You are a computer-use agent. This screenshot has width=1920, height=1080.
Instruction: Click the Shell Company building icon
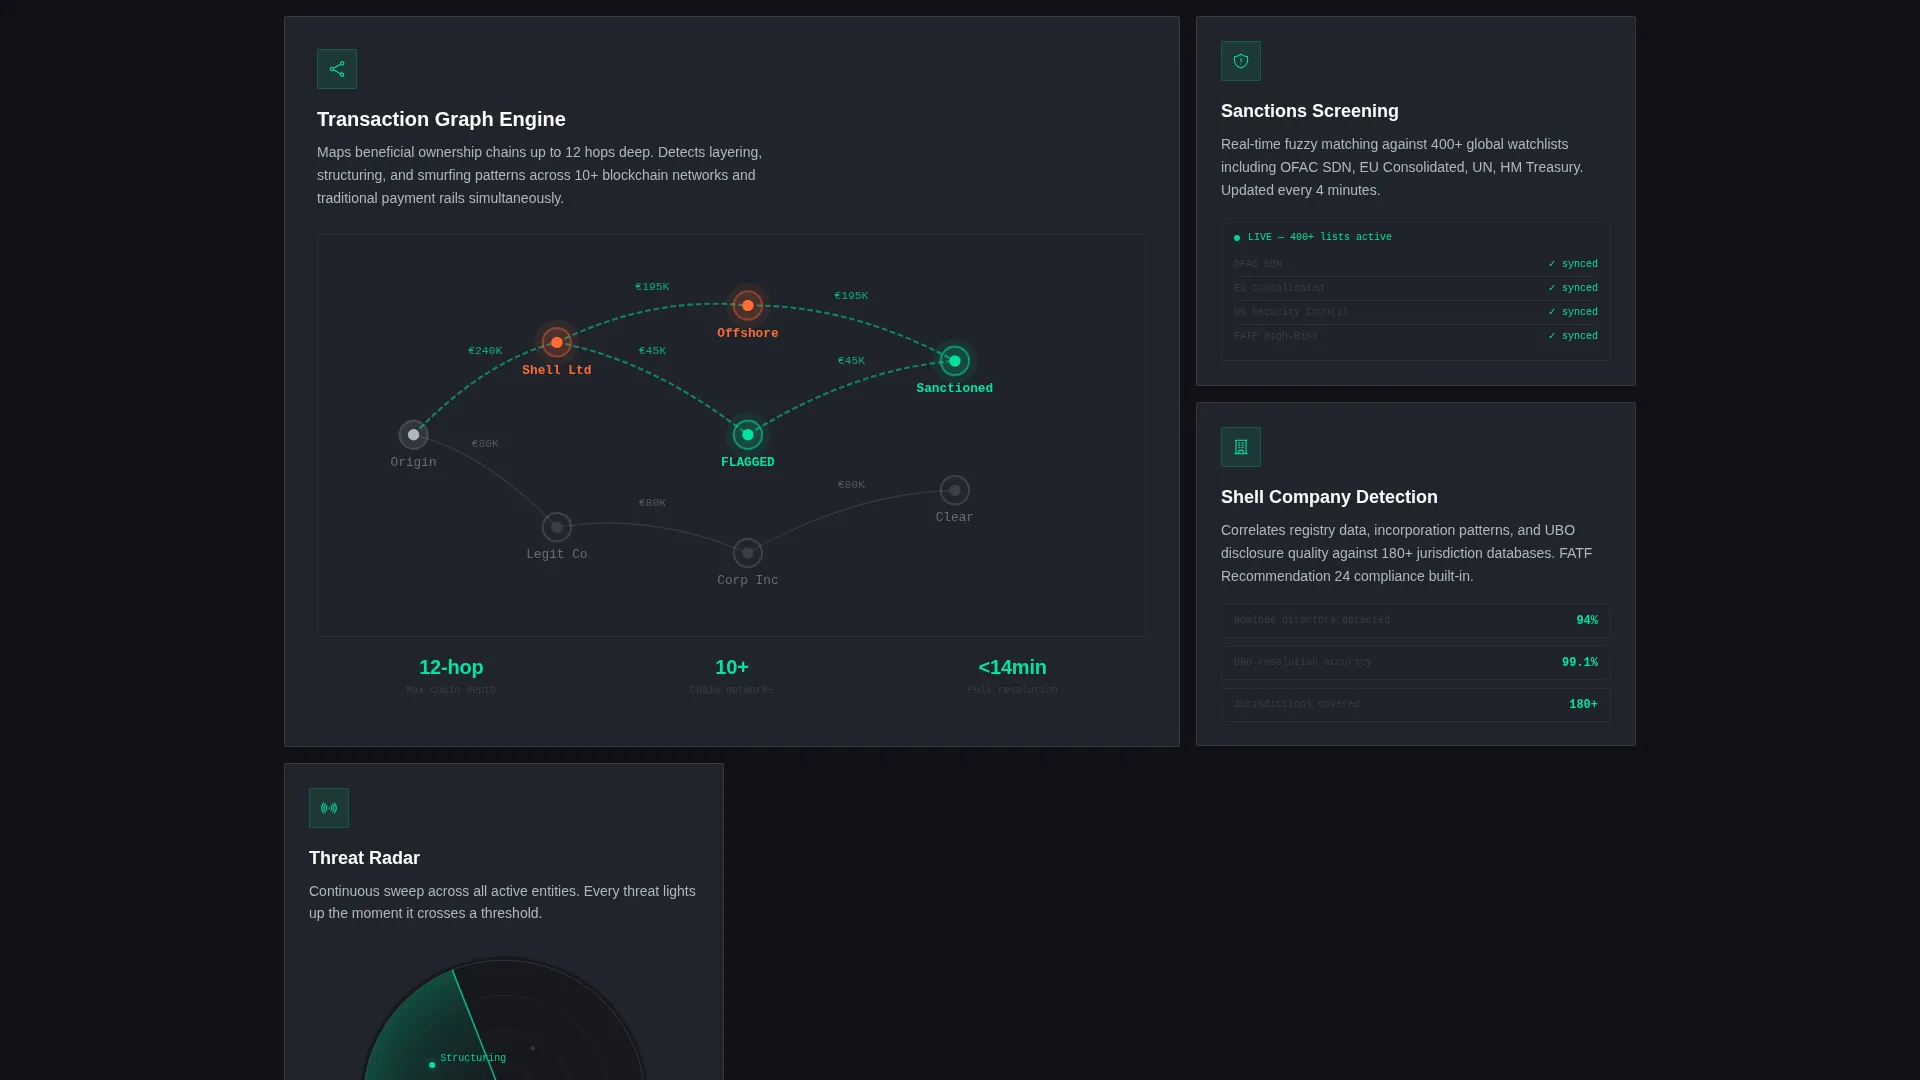pos(1241,447)
